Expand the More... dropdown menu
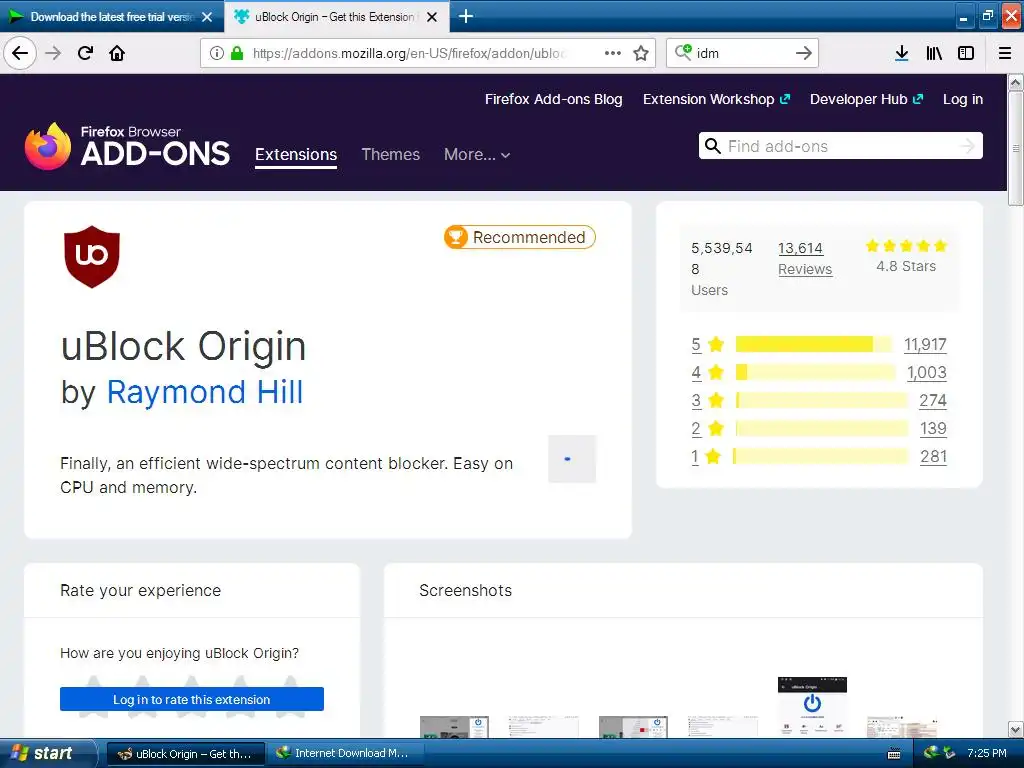The height and width of the screenshot is (768, 1024). click(x=477, y=155)
